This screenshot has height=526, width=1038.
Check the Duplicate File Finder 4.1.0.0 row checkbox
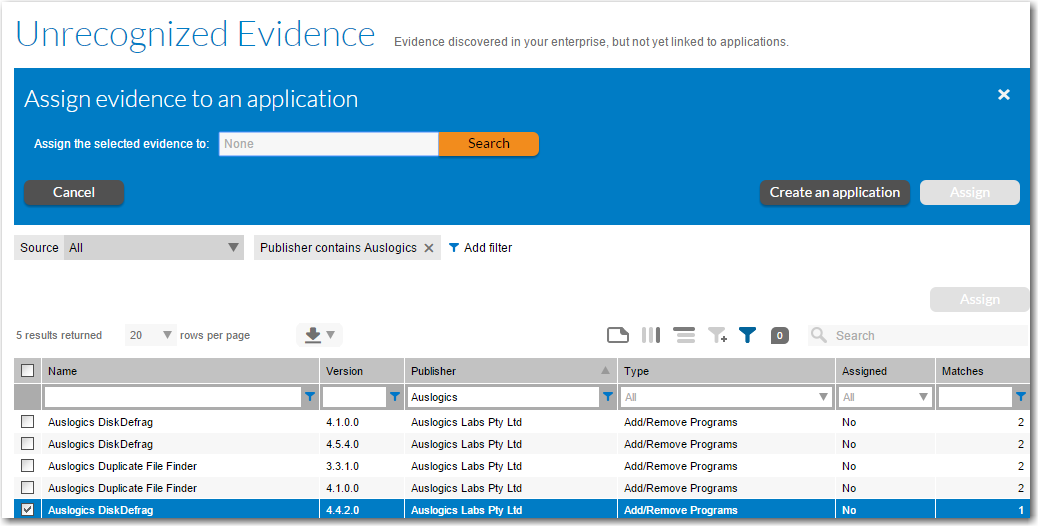coord(27,488)
